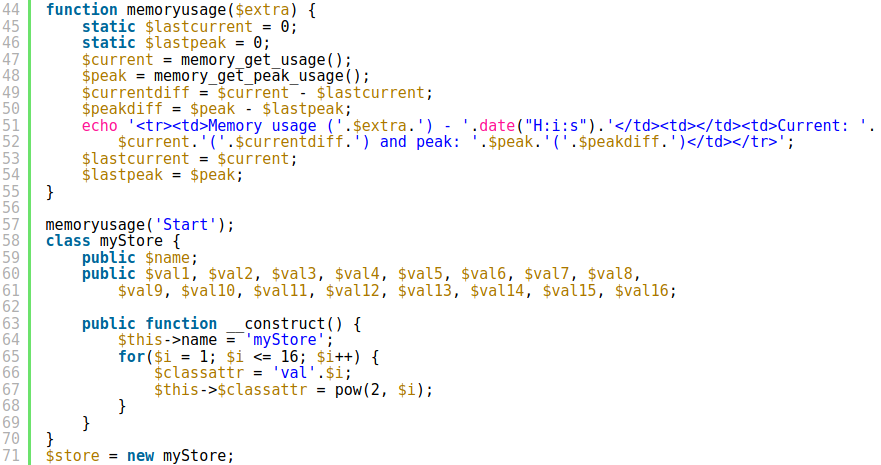Click the for loop keyword
The width and height of the screenshot is (881, 465).
131,357
